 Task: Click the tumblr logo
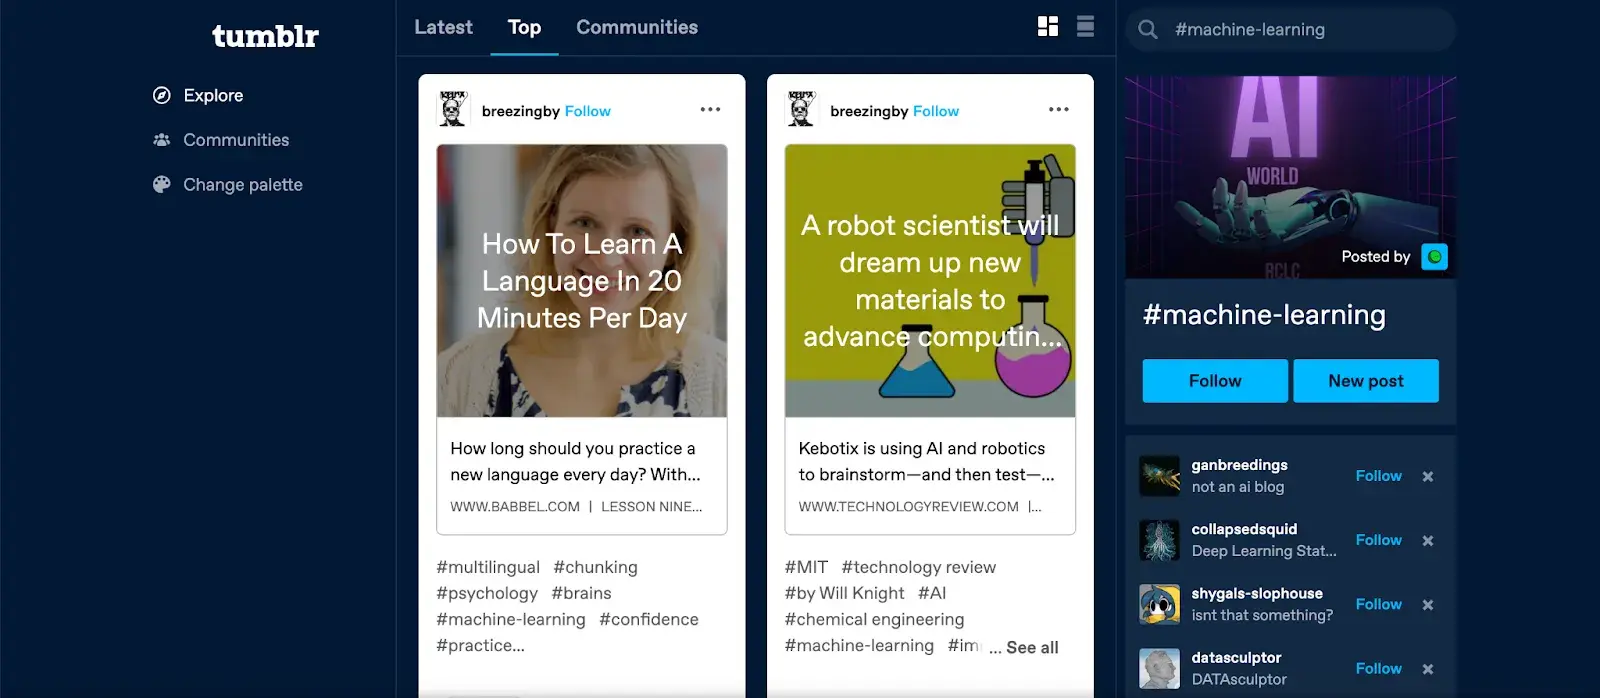[265, 36]
